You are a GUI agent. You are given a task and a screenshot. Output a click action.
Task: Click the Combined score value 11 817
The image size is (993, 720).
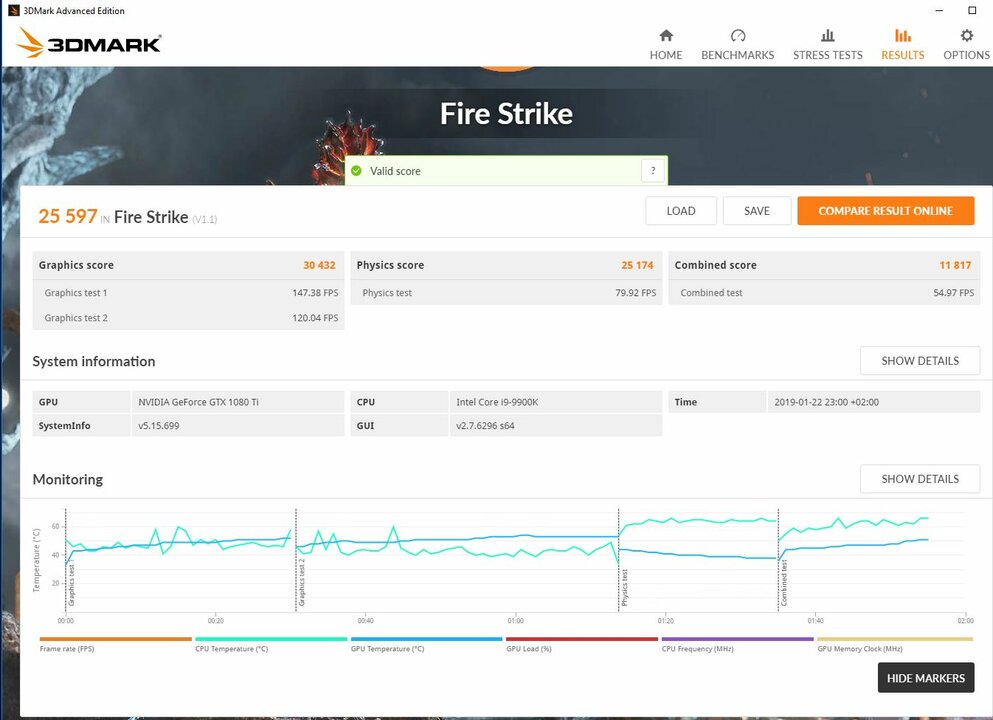[x=955, y=265]
